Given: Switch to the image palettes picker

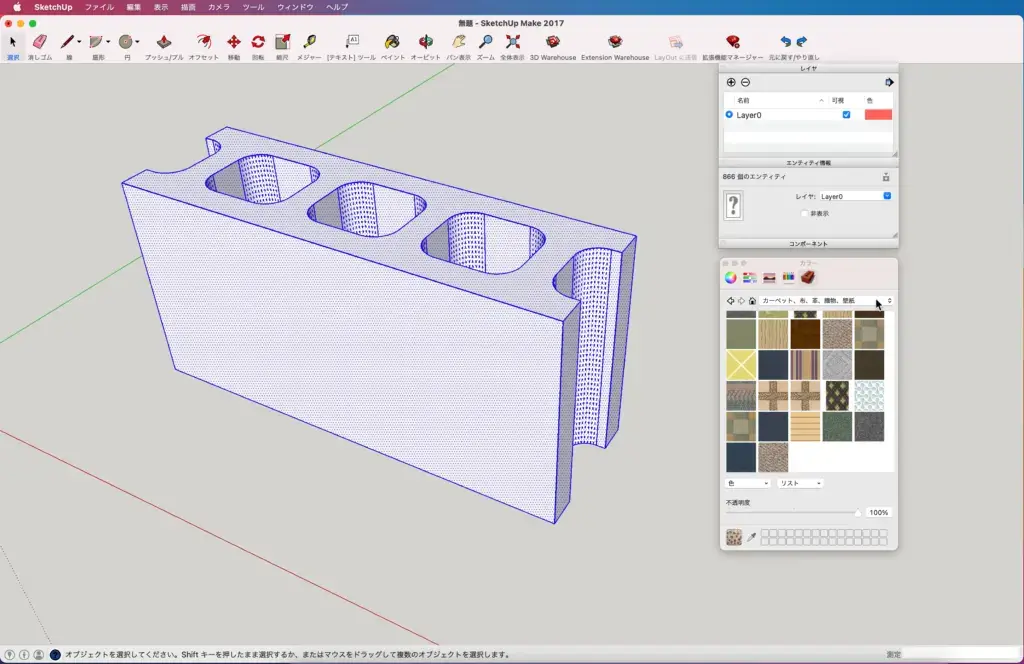Looking at the screenshot, I should (769, 277).
